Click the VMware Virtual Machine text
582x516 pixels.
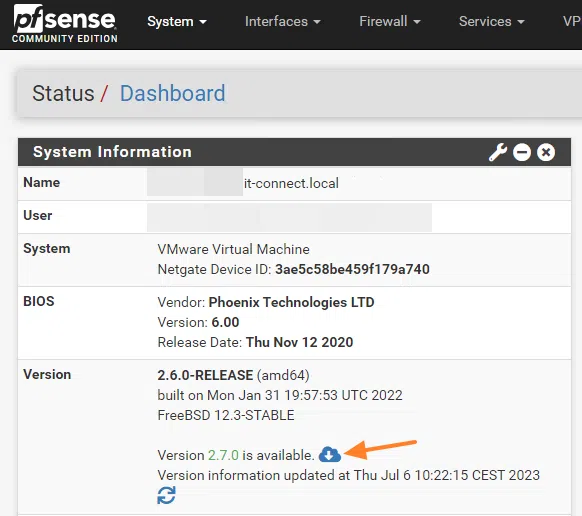pyautogui.click(x=233, y=249)
